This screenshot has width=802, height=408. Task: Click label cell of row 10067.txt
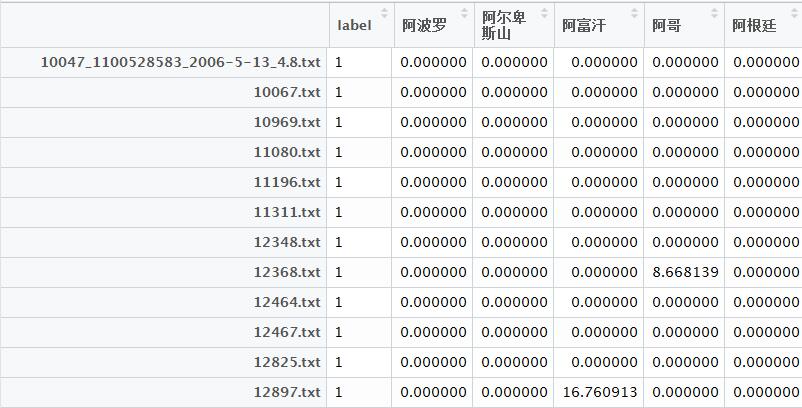tap(359, 93)
